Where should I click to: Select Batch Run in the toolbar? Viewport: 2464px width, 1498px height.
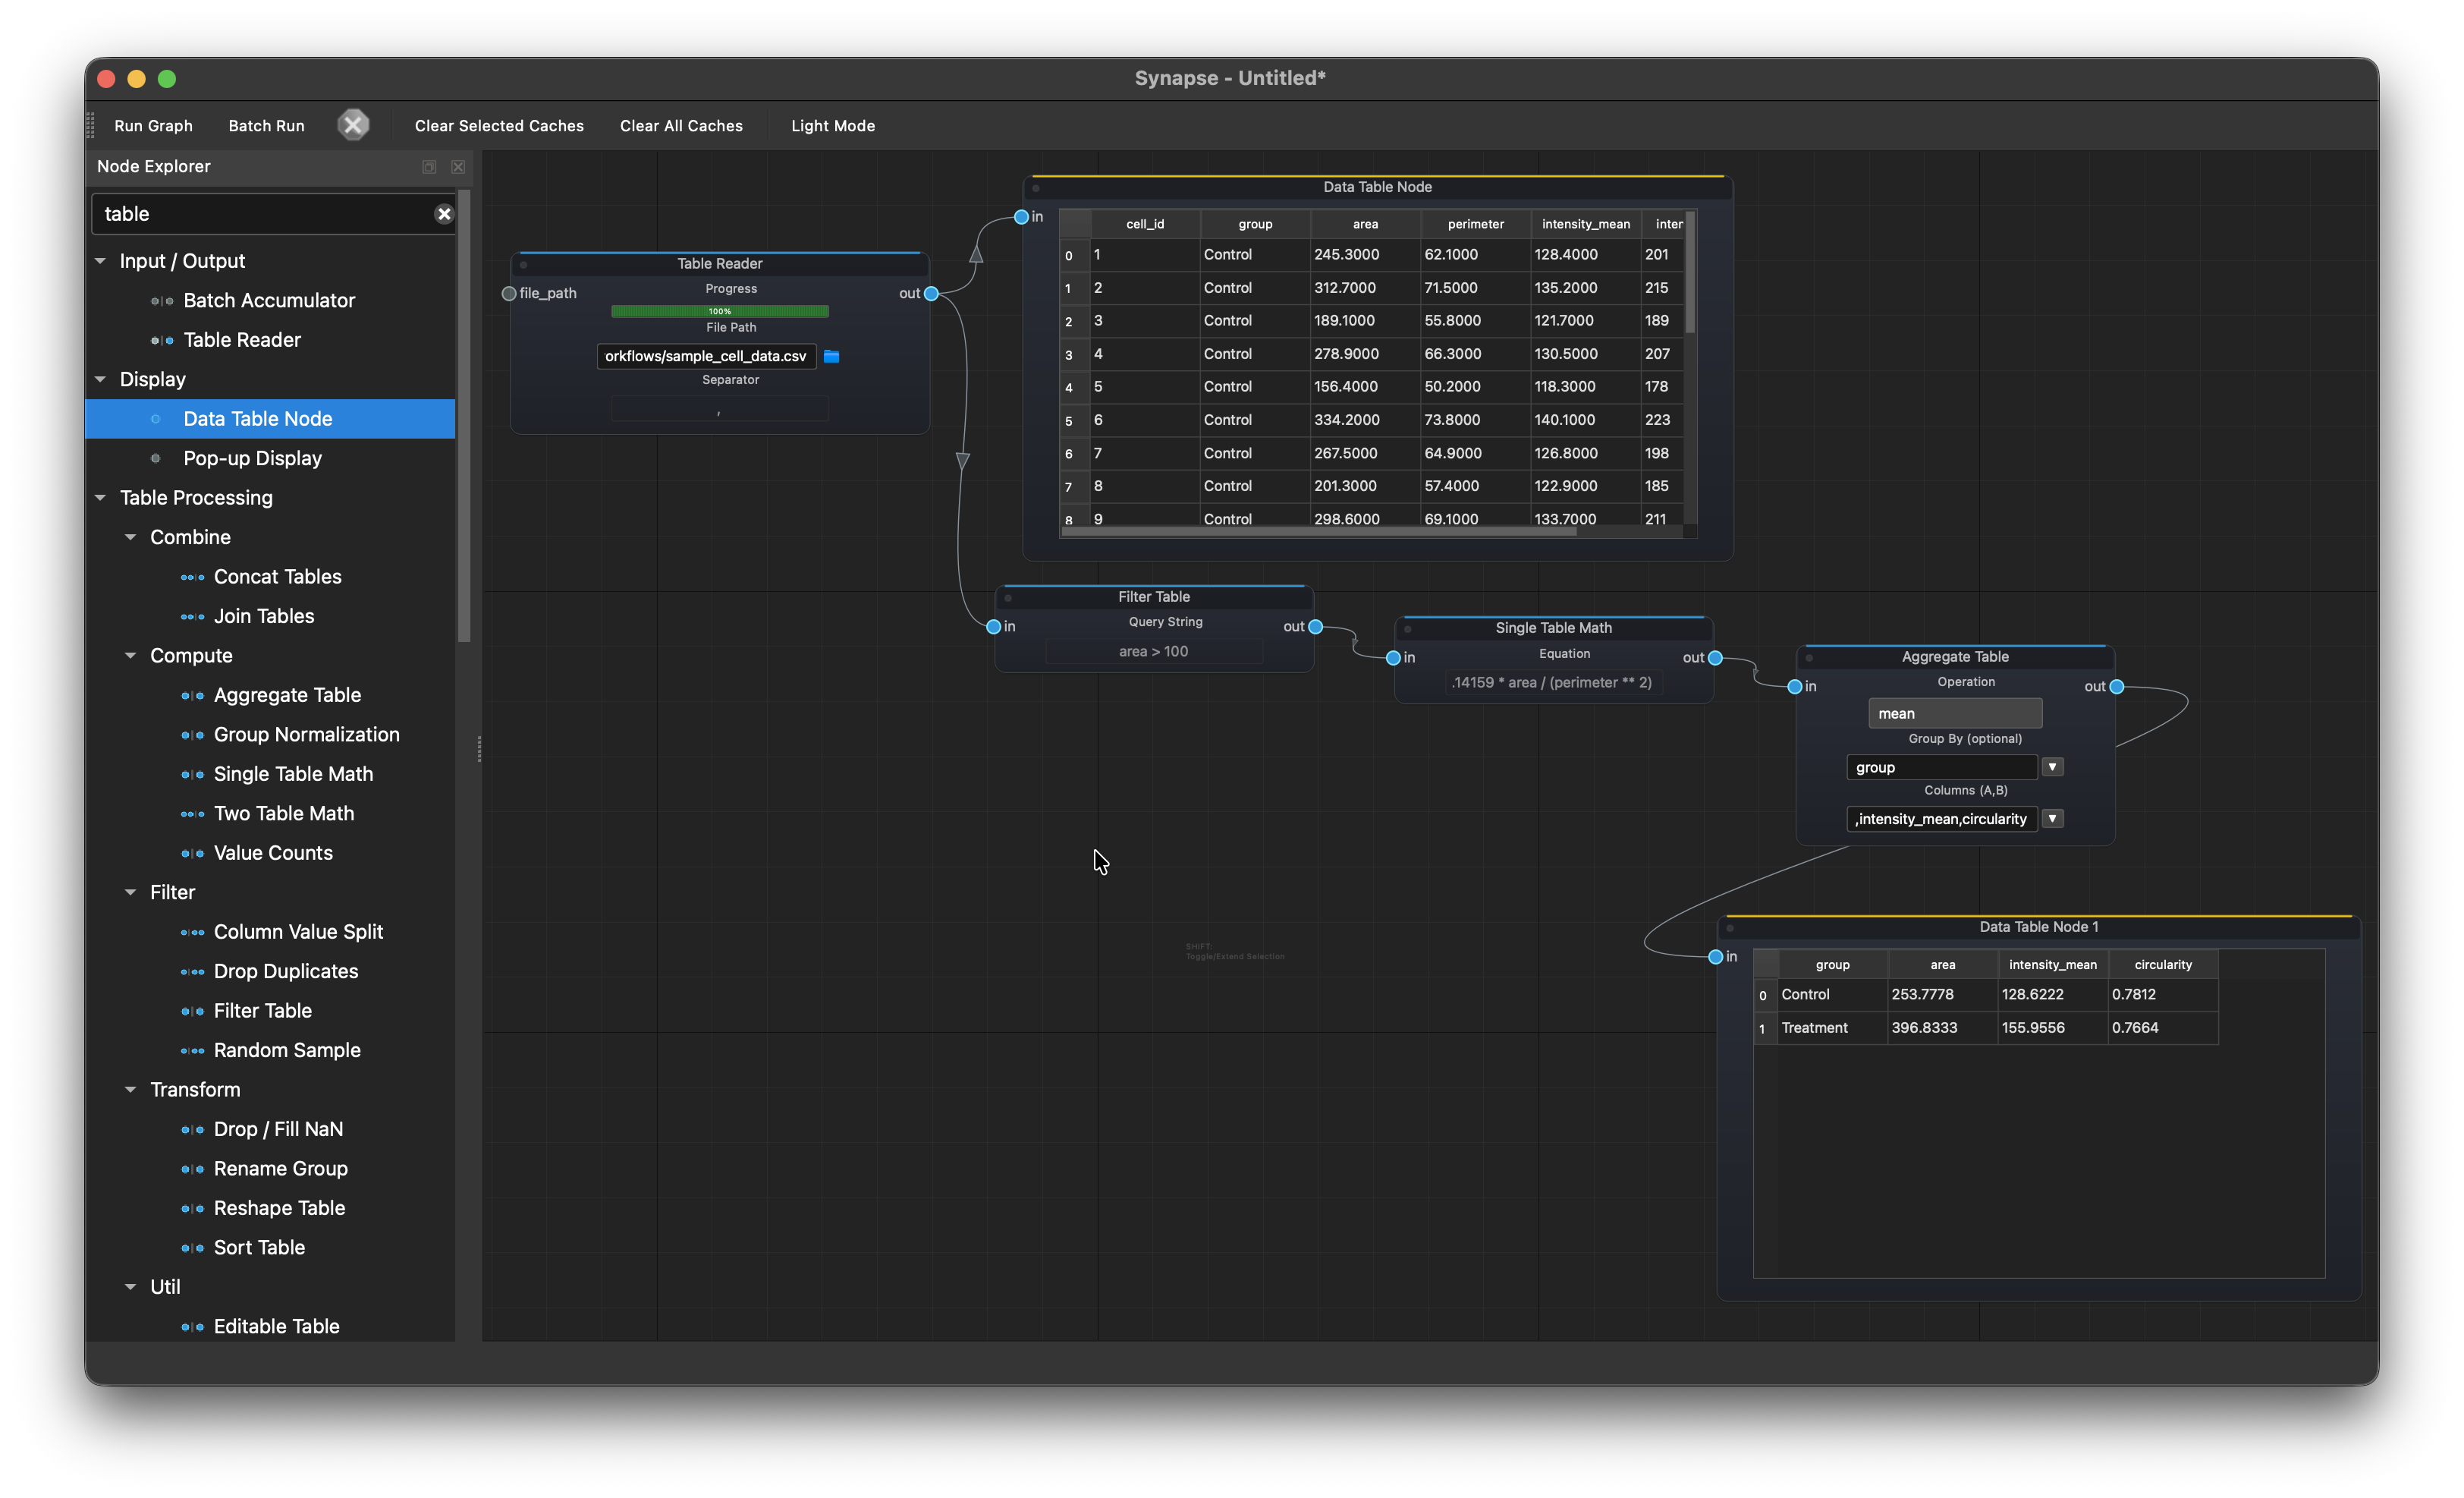265,125
